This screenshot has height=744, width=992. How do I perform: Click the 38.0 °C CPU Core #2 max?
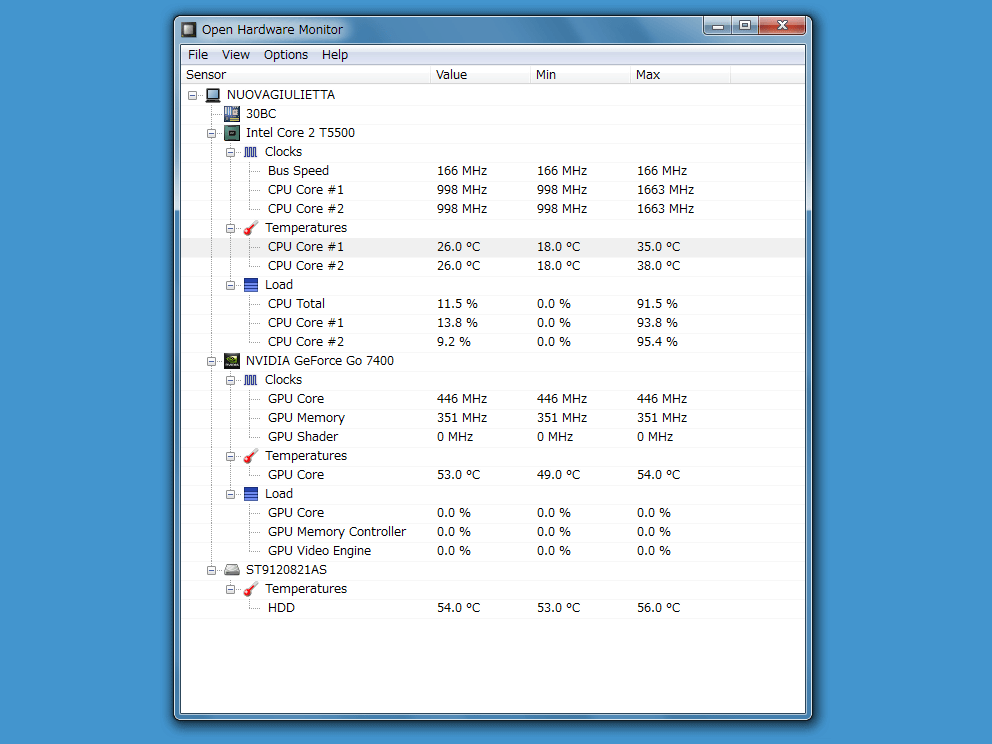point(659,266)
